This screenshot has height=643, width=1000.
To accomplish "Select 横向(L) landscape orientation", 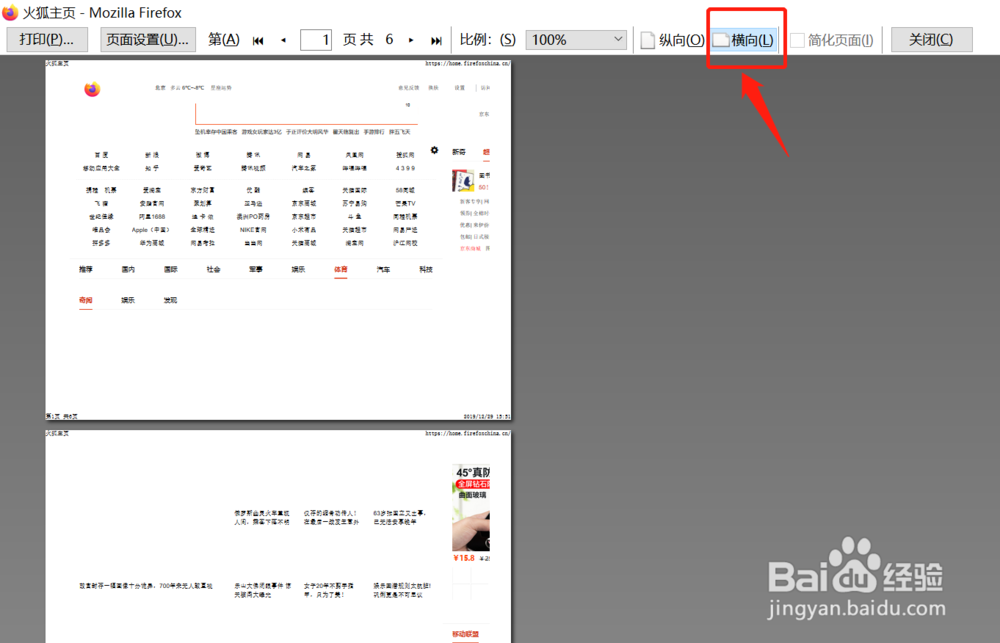I will (744, 40).
